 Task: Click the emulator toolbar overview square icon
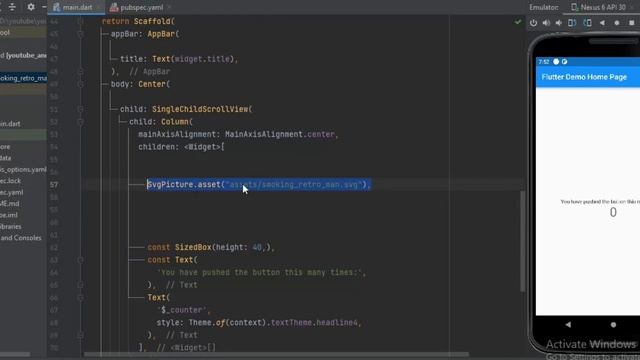(631, 23)
